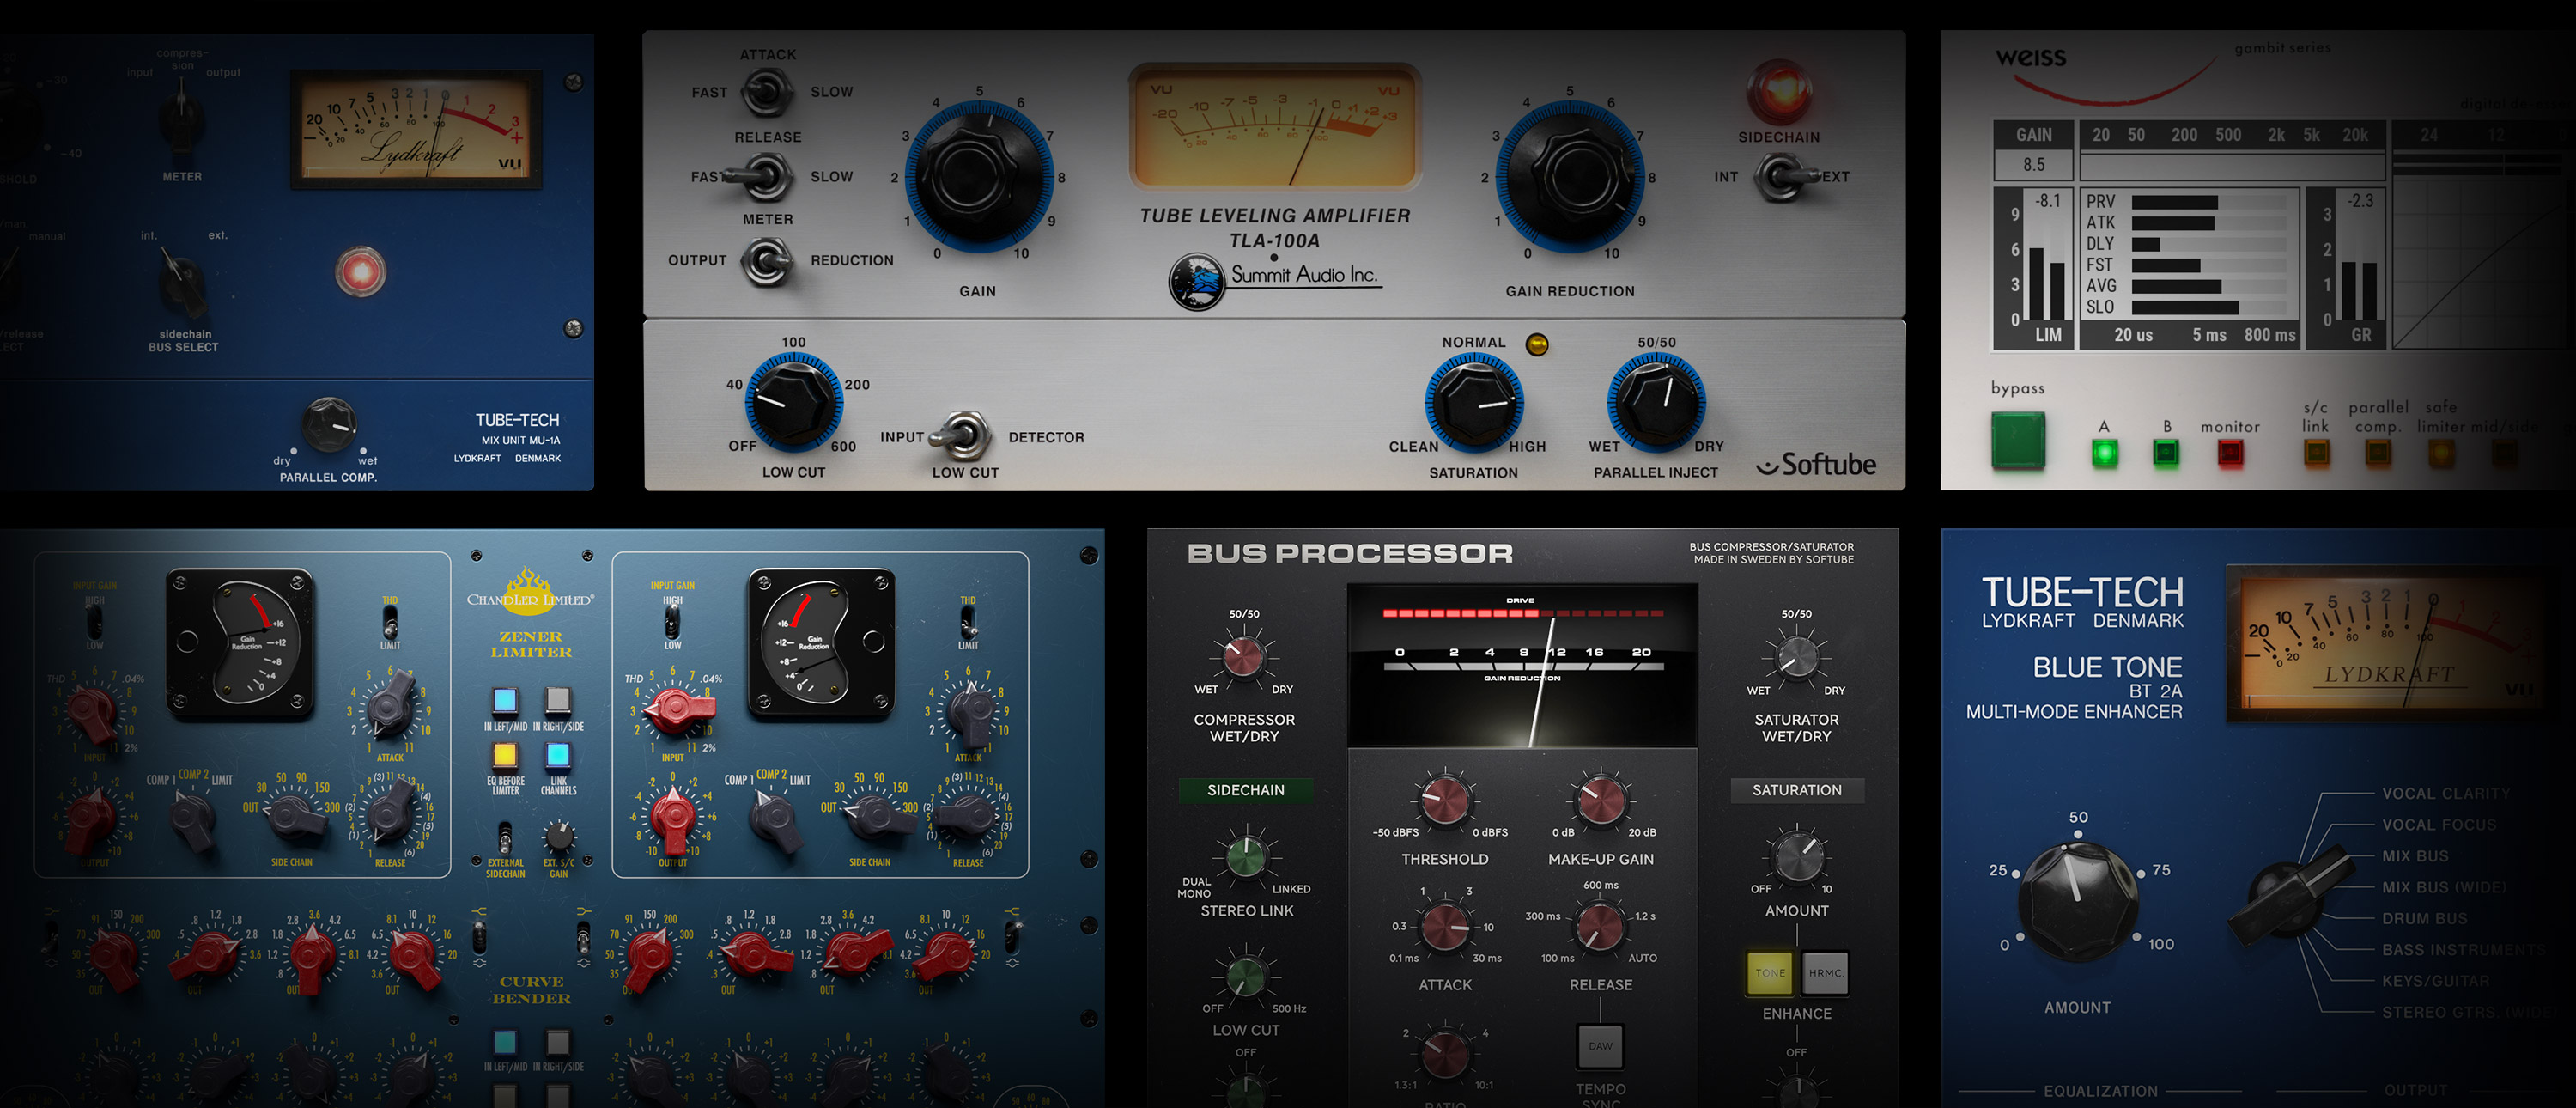
Task: Click the SATURATION section header in Bus Processor
Action: coord(1796,790)
